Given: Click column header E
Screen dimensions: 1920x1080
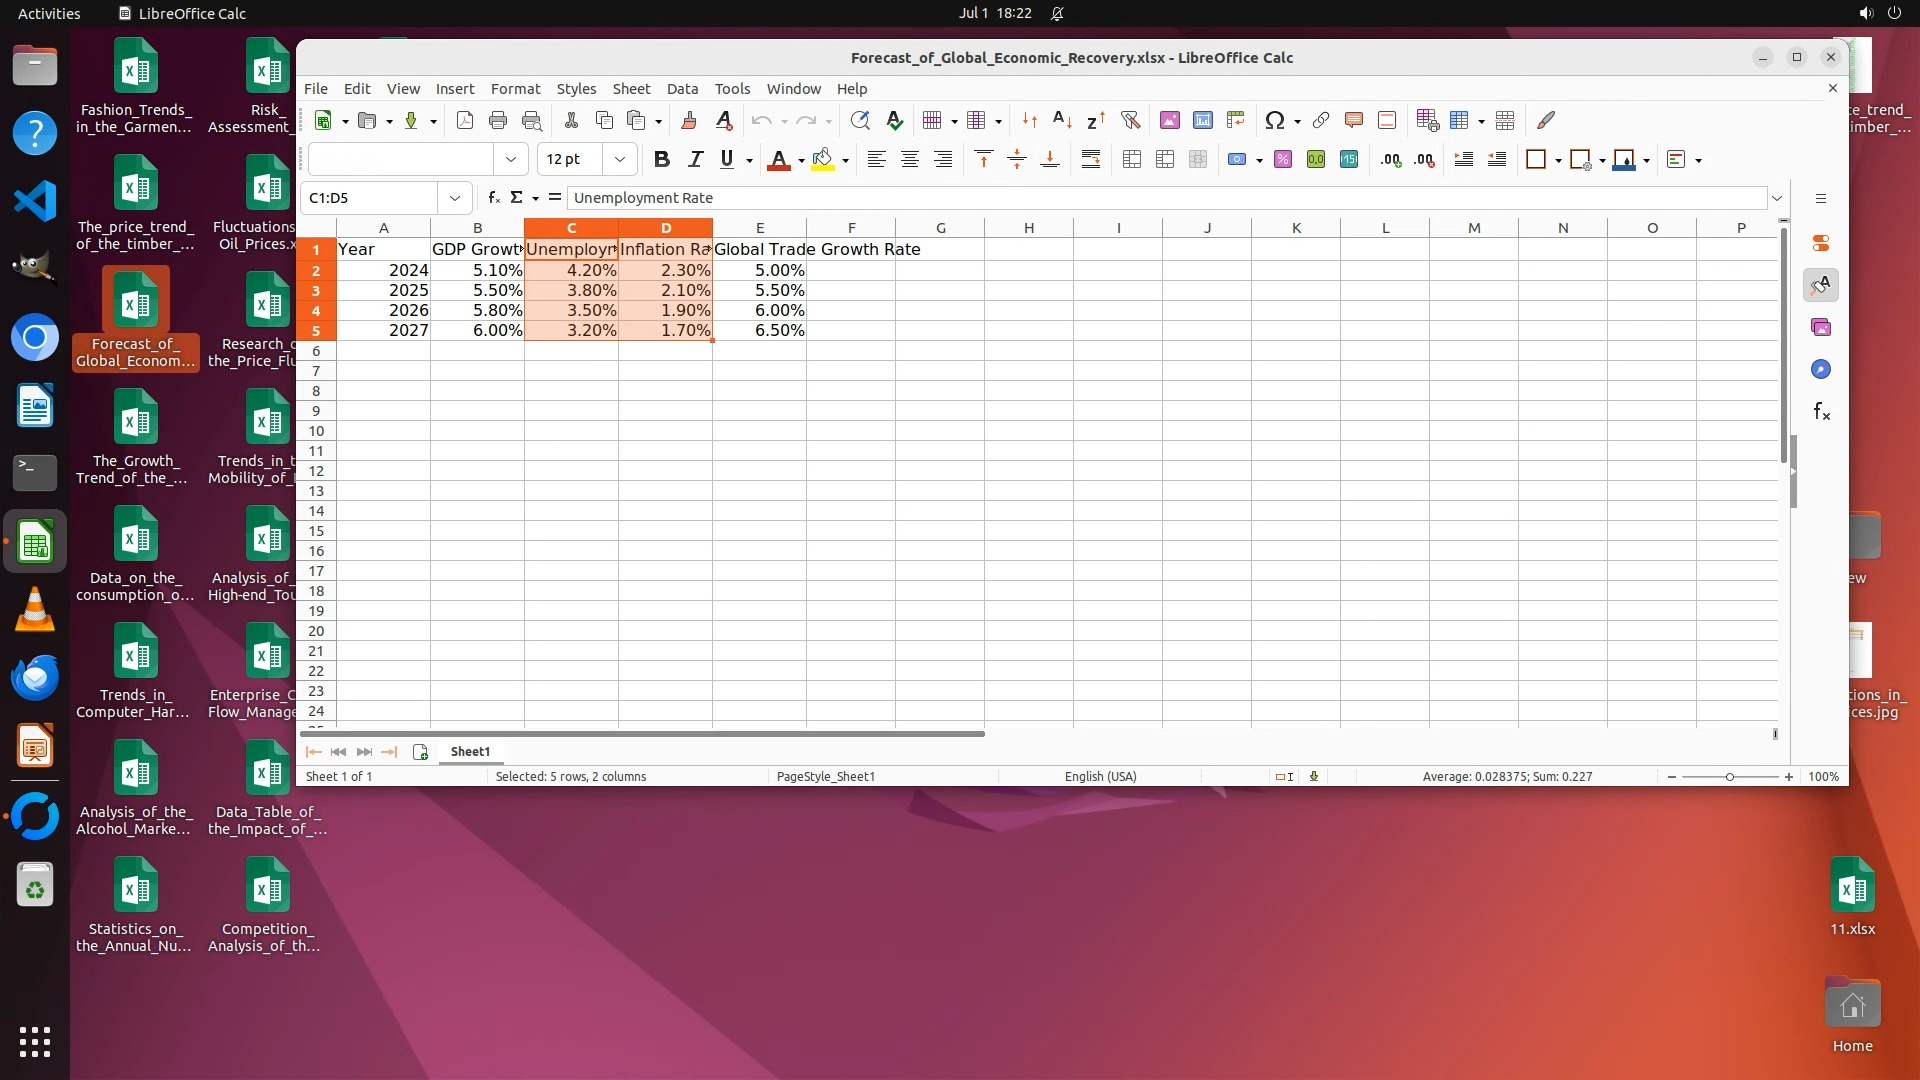Looking at the screenshot, I should pos(759,228).
